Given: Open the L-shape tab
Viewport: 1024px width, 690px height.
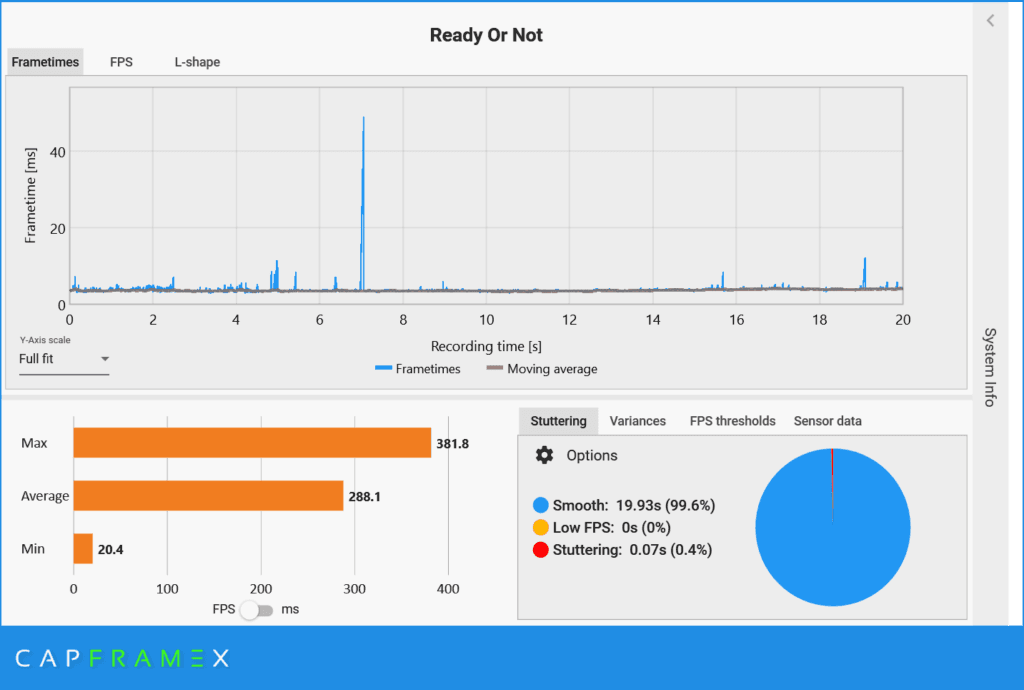Looking at the screenshot, I should 197,62.
